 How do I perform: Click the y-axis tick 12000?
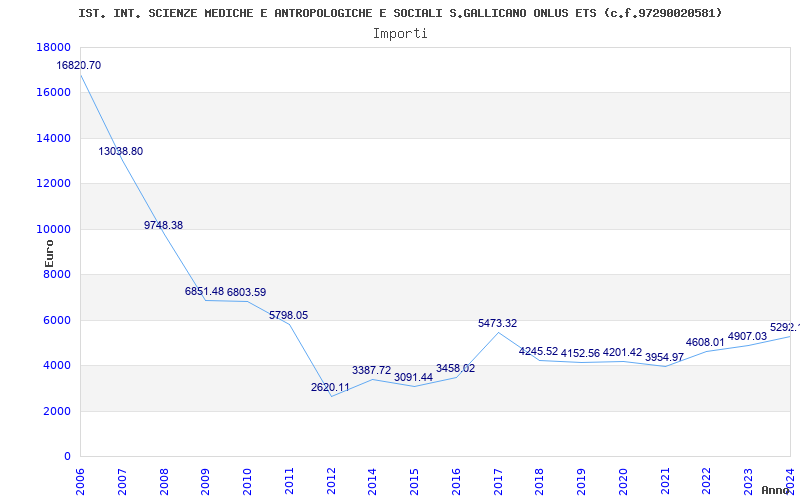click(x=53, y=183)
